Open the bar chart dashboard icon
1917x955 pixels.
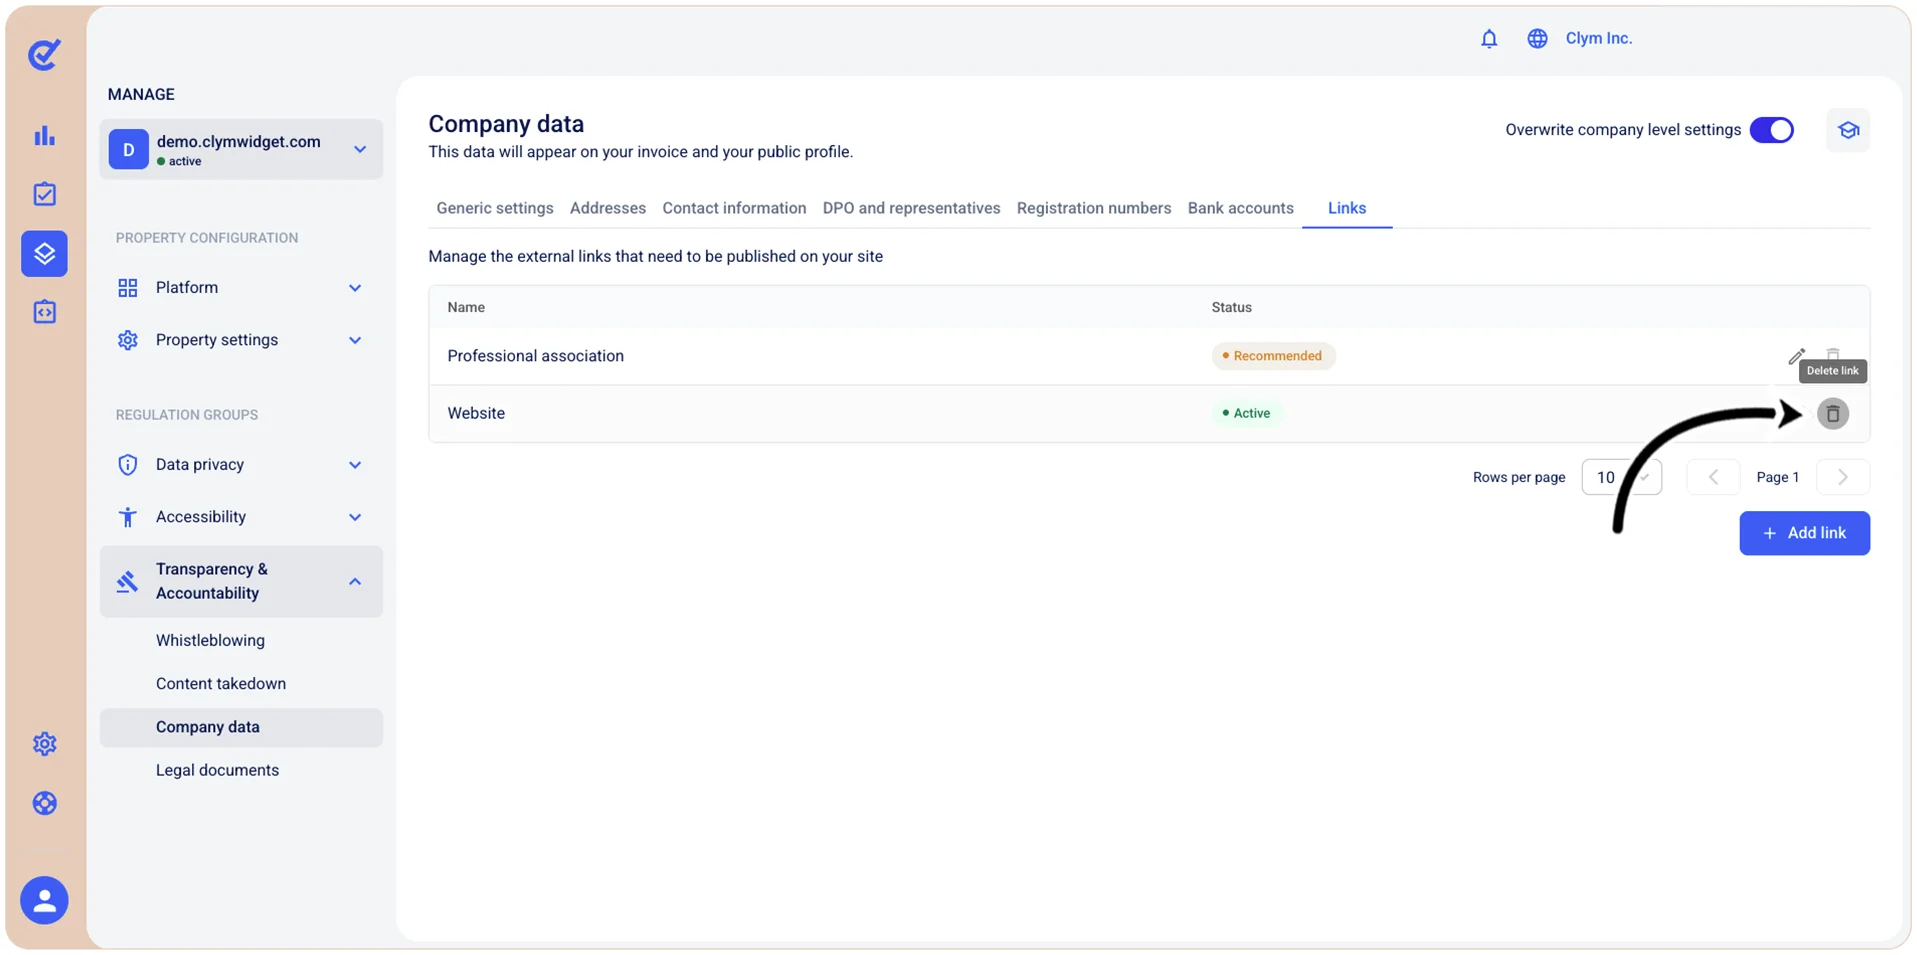click(44, 136)
